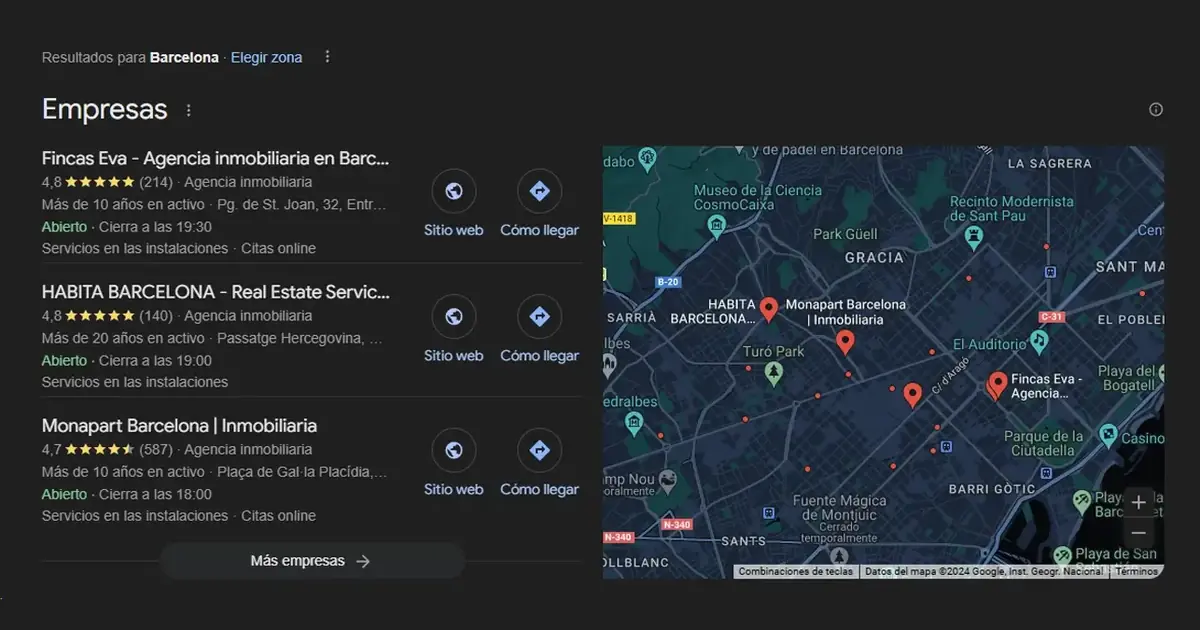
Task: Select the Fincas Eva map pin
Action: [x=997, y=384]
